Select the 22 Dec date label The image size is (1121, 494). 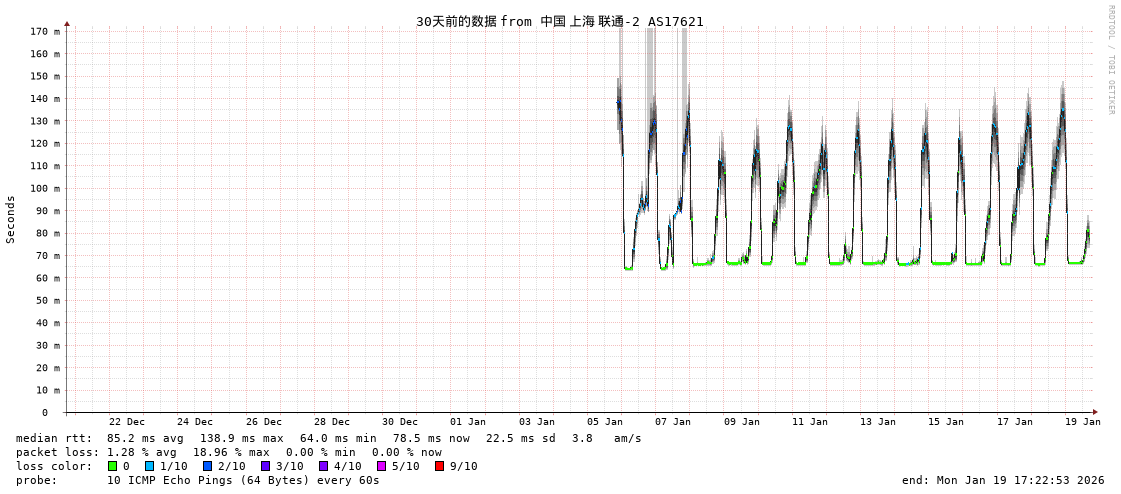[x=126, y=422]
